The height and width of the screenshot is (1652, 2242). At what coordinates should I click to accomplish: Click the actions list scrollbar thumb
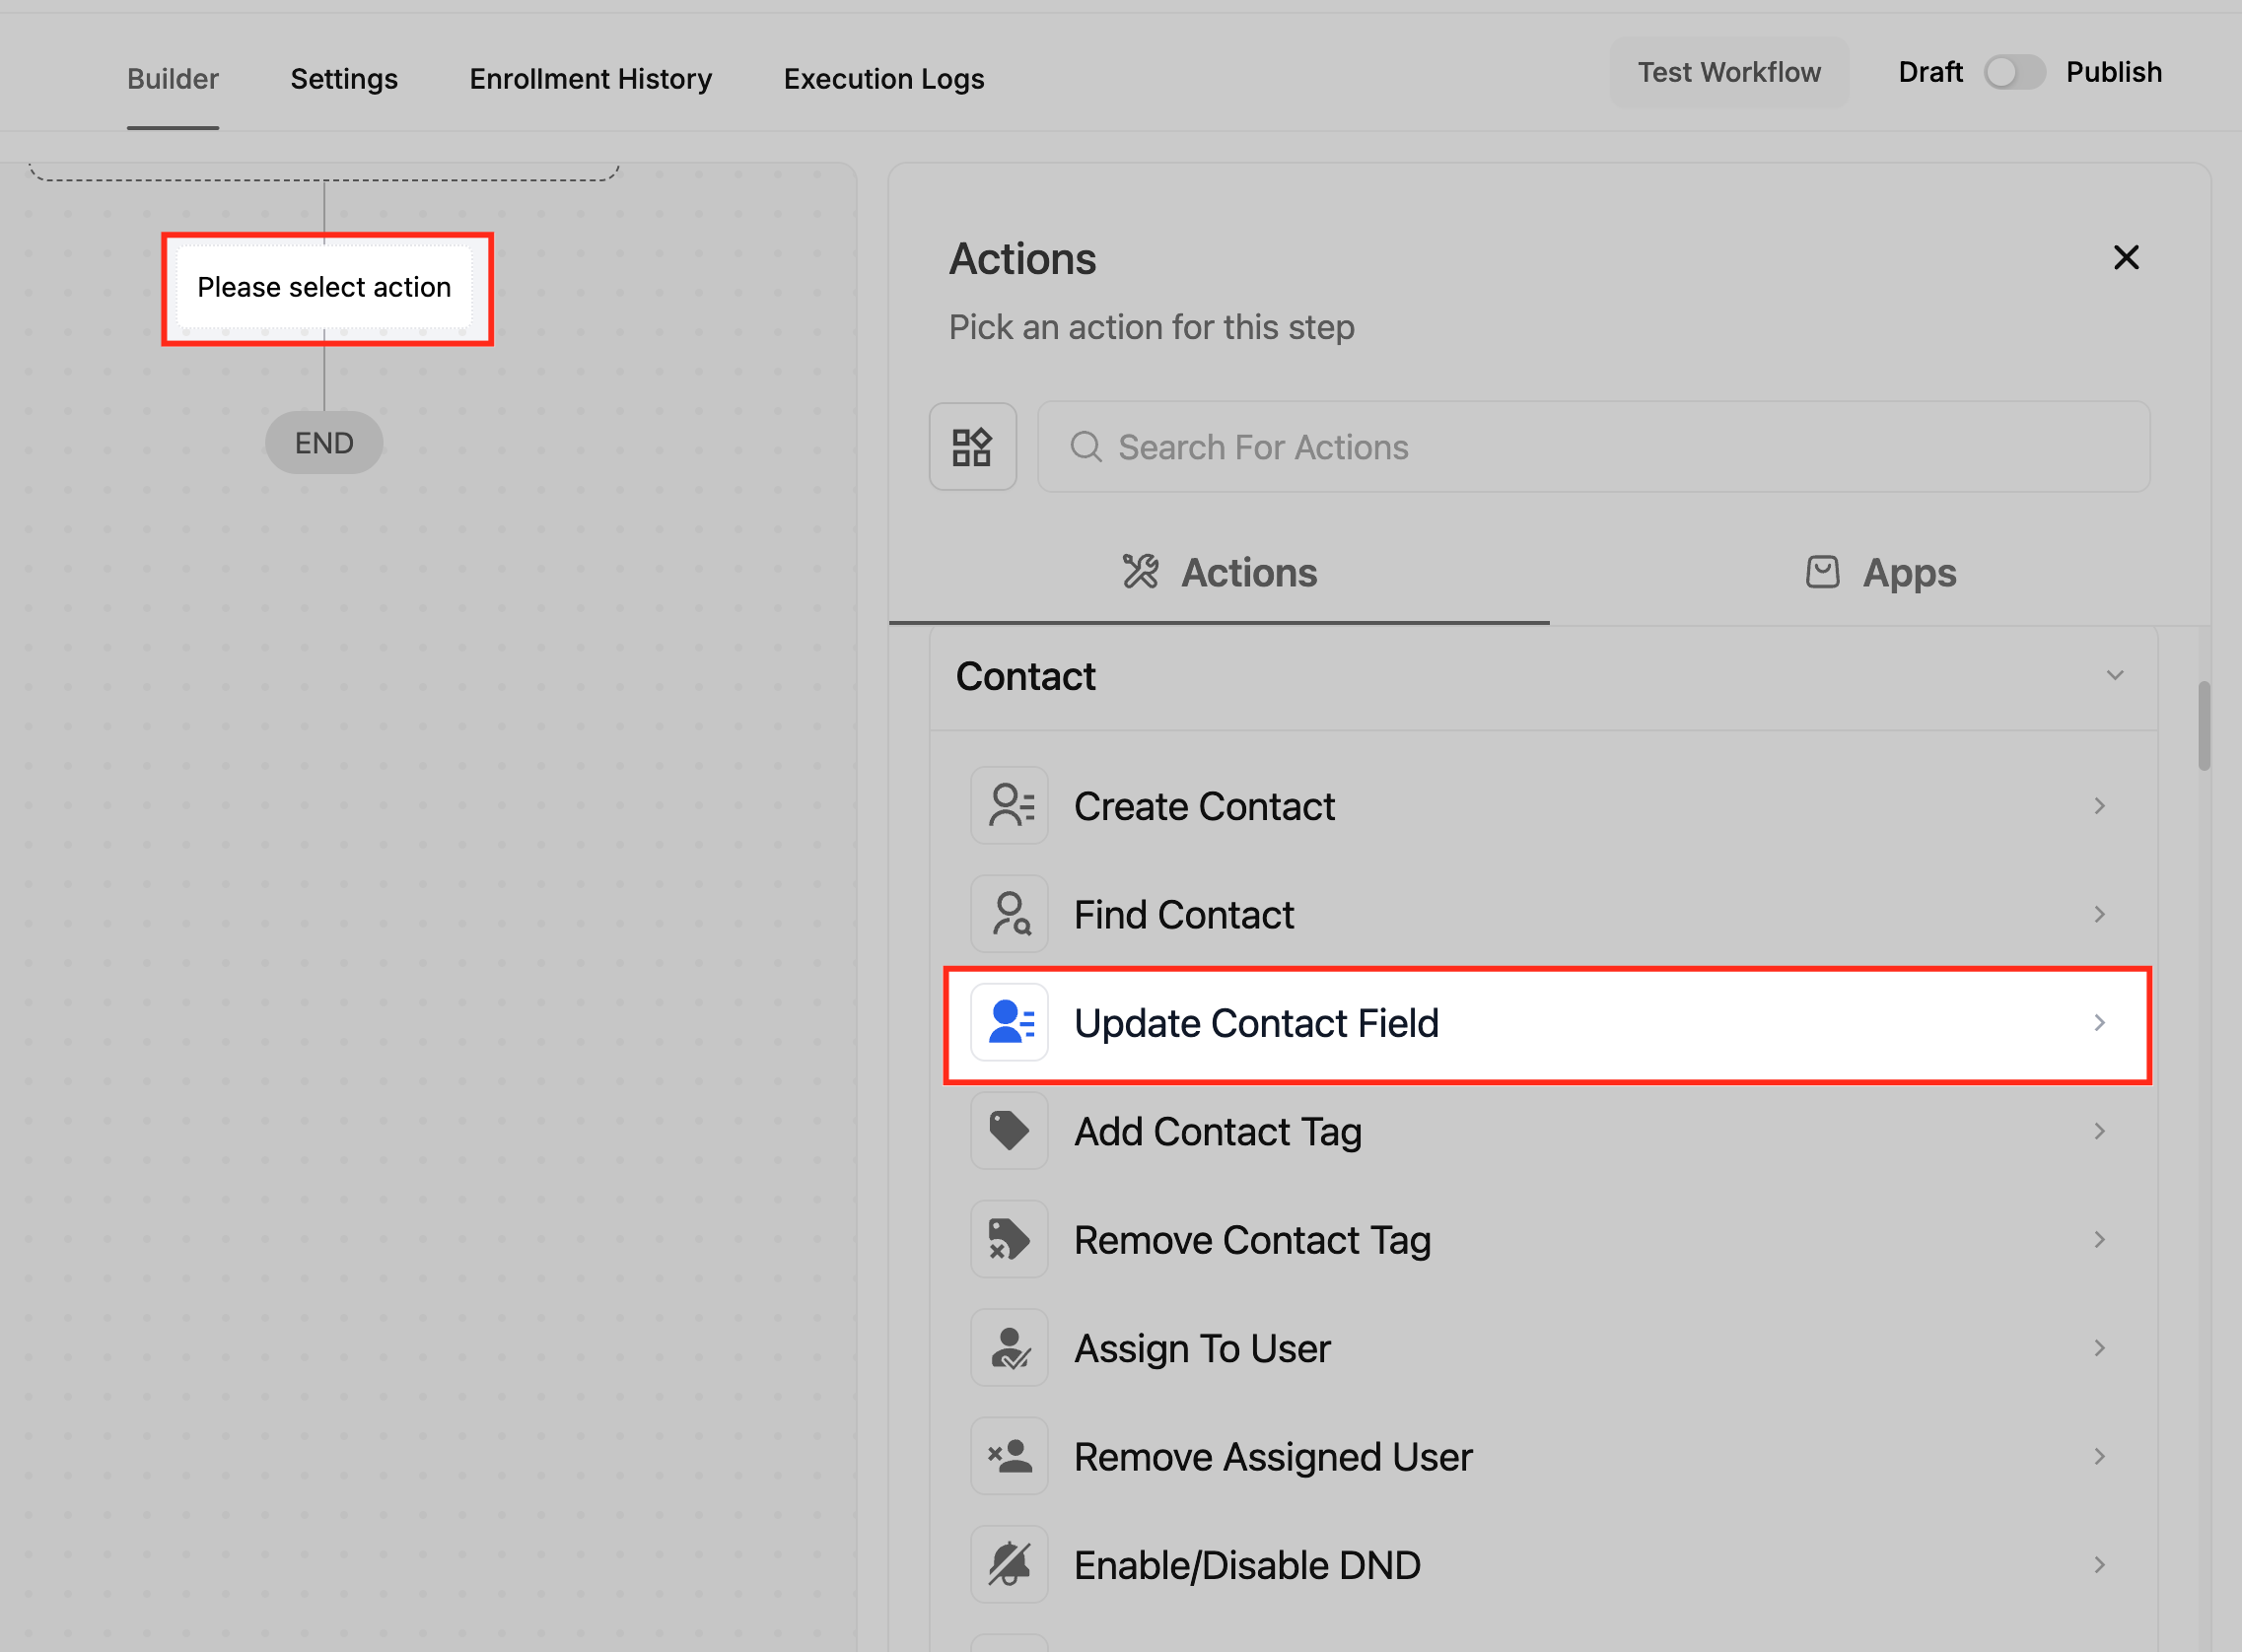pyautogui.click(x=2203, y=726)
